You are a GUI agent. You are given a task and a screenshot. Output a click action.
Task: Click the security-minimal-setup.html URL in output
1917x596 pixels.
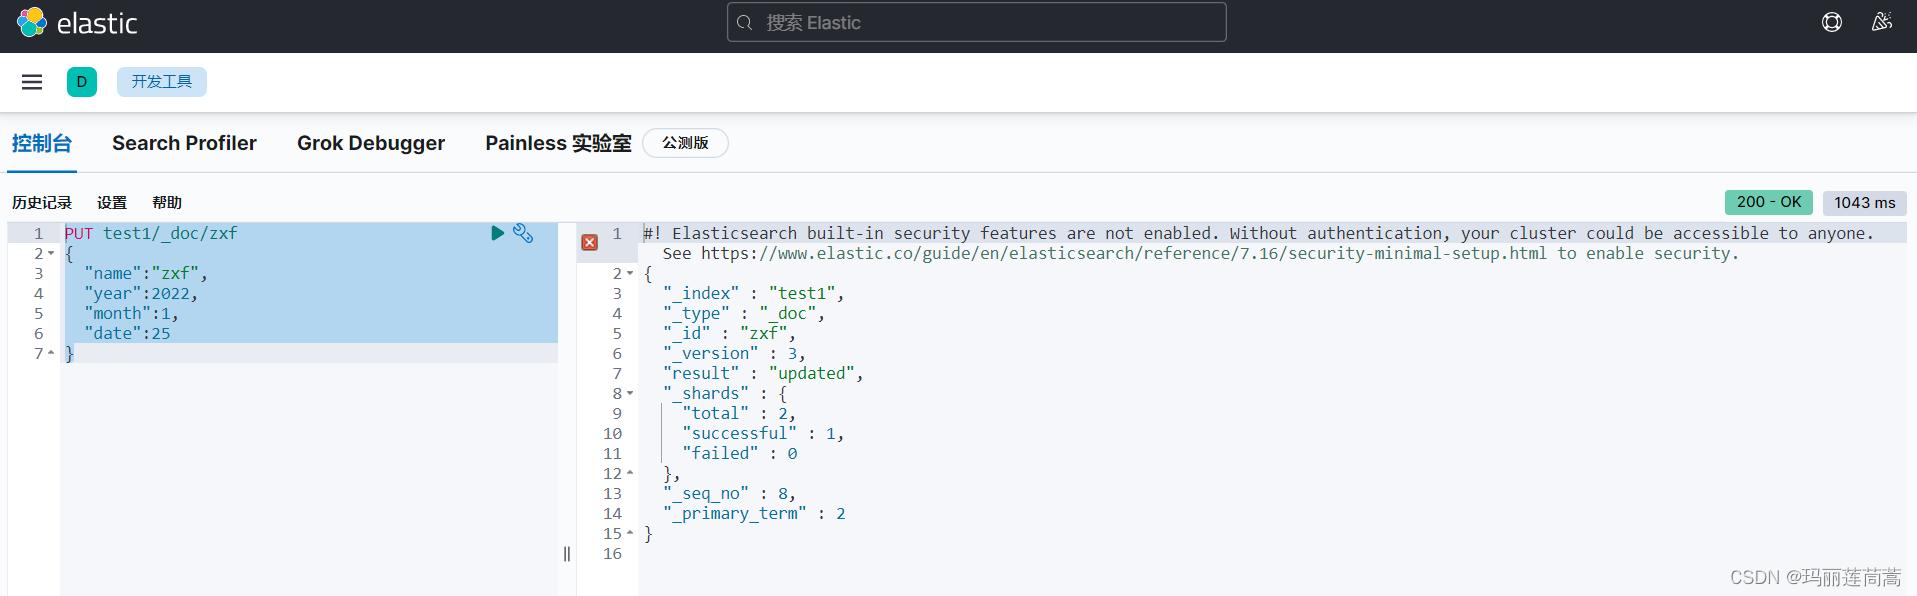tap(1123, 253)
